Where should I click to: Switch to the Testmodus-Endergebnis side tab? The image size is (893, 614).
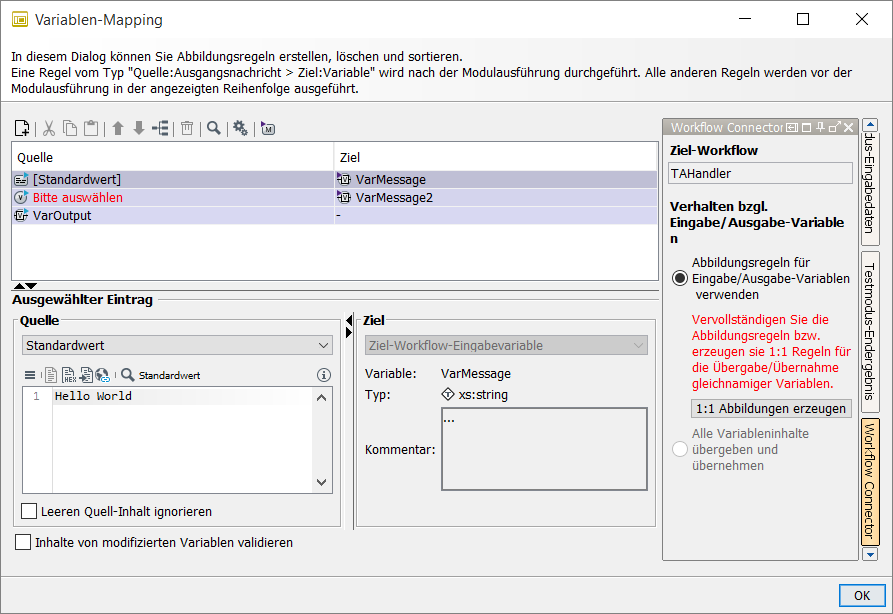coord(869,332)
